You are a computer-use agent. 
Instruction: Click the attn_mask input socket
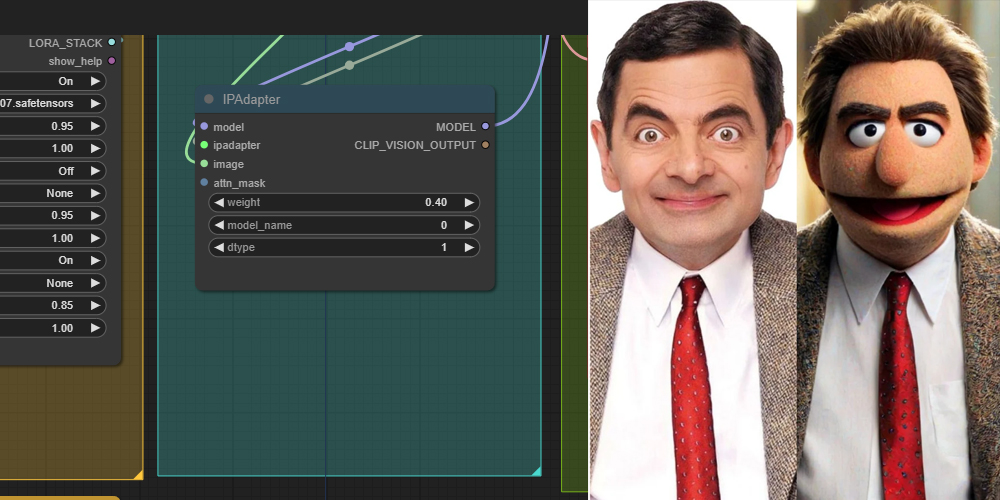tap(204, 182)
